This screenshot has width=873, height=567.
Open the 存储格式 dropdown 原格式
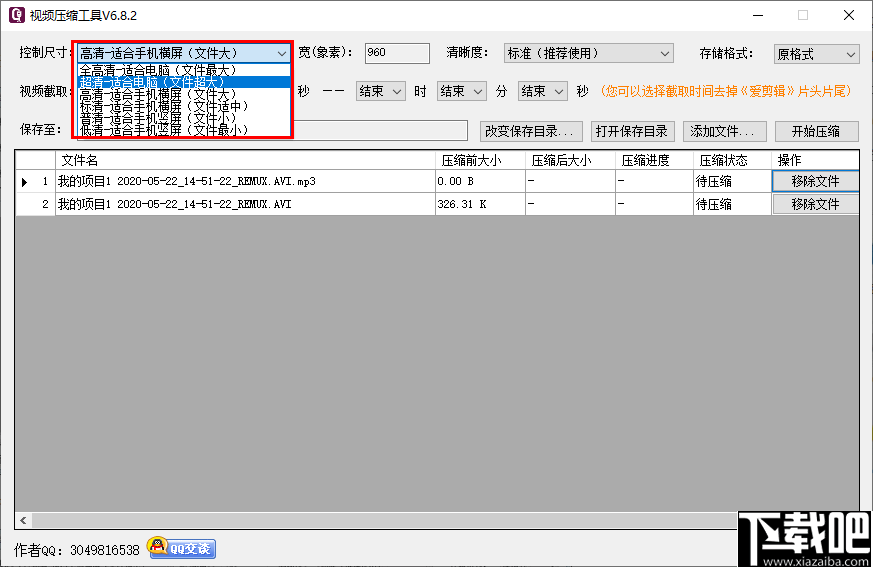[x=816, y=54]
